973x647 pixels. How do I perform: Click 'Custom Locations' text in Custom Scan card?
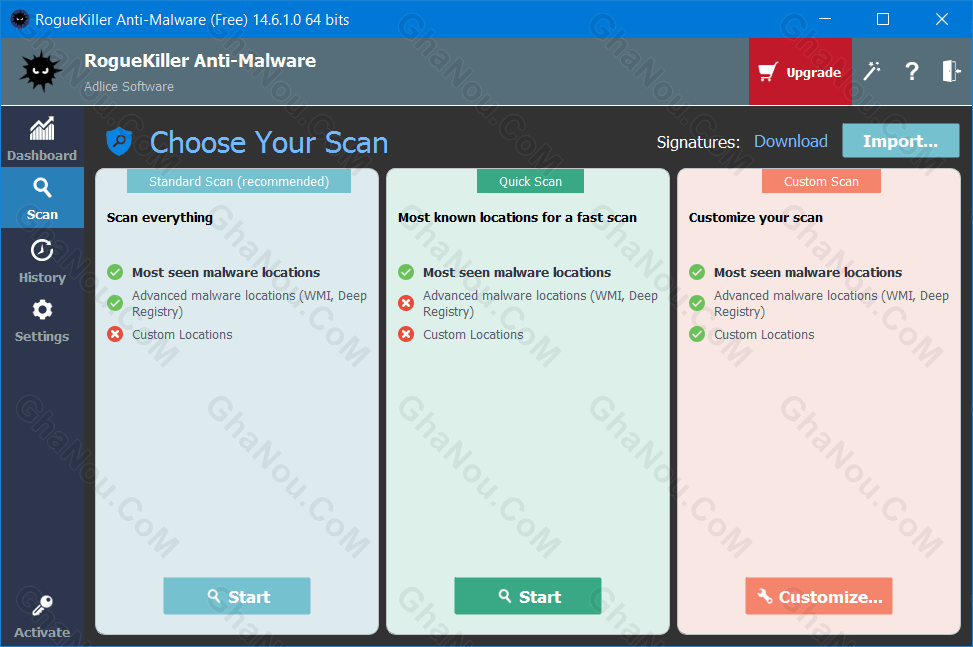pos(764,334)
